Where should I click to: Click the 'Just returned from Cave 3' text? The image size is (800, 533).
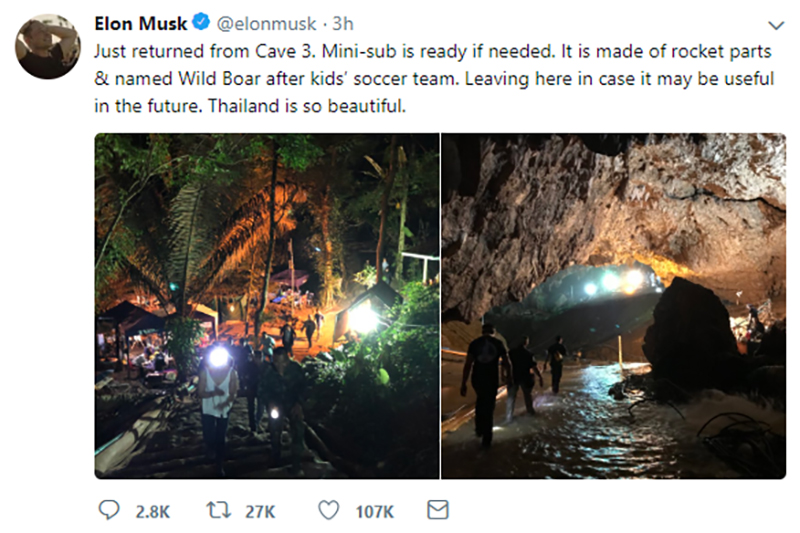(x=180, y=51)
